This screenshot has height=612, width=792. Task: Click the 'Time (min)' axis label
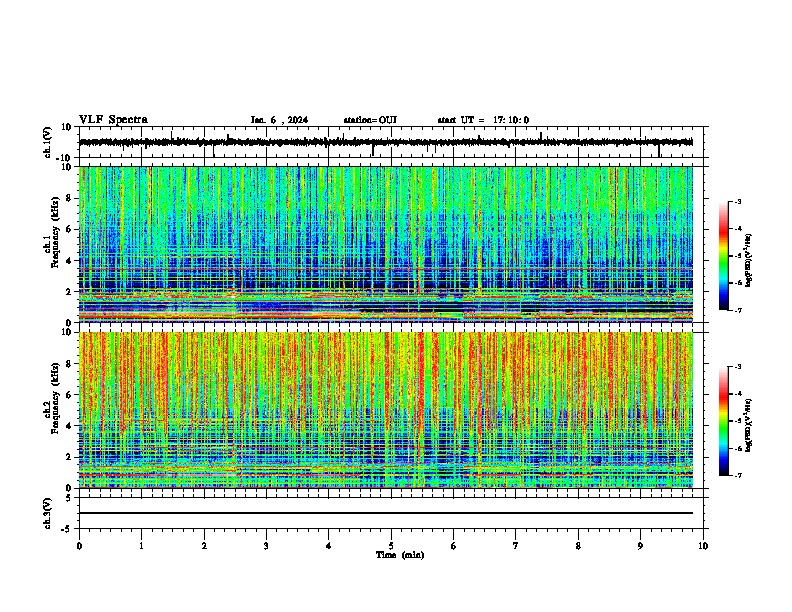400,555
